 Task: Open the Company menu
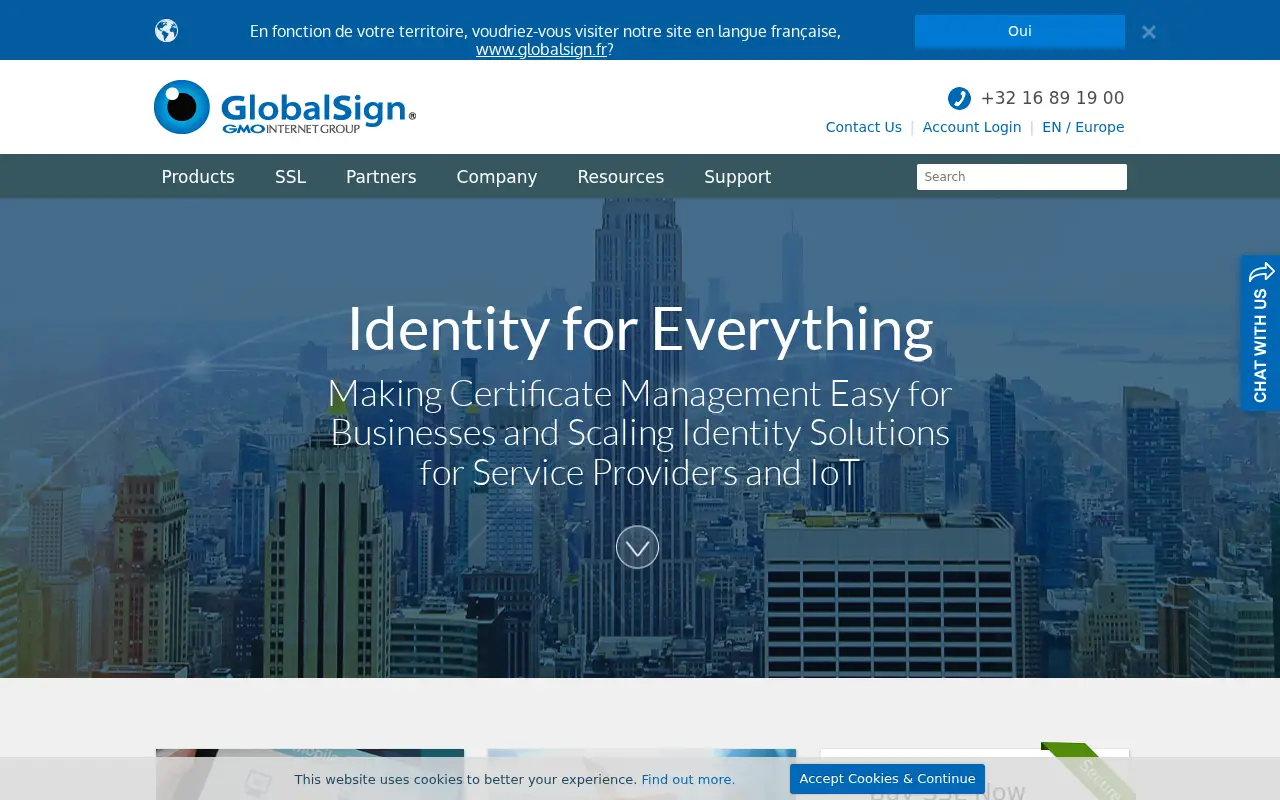(497, 177)
